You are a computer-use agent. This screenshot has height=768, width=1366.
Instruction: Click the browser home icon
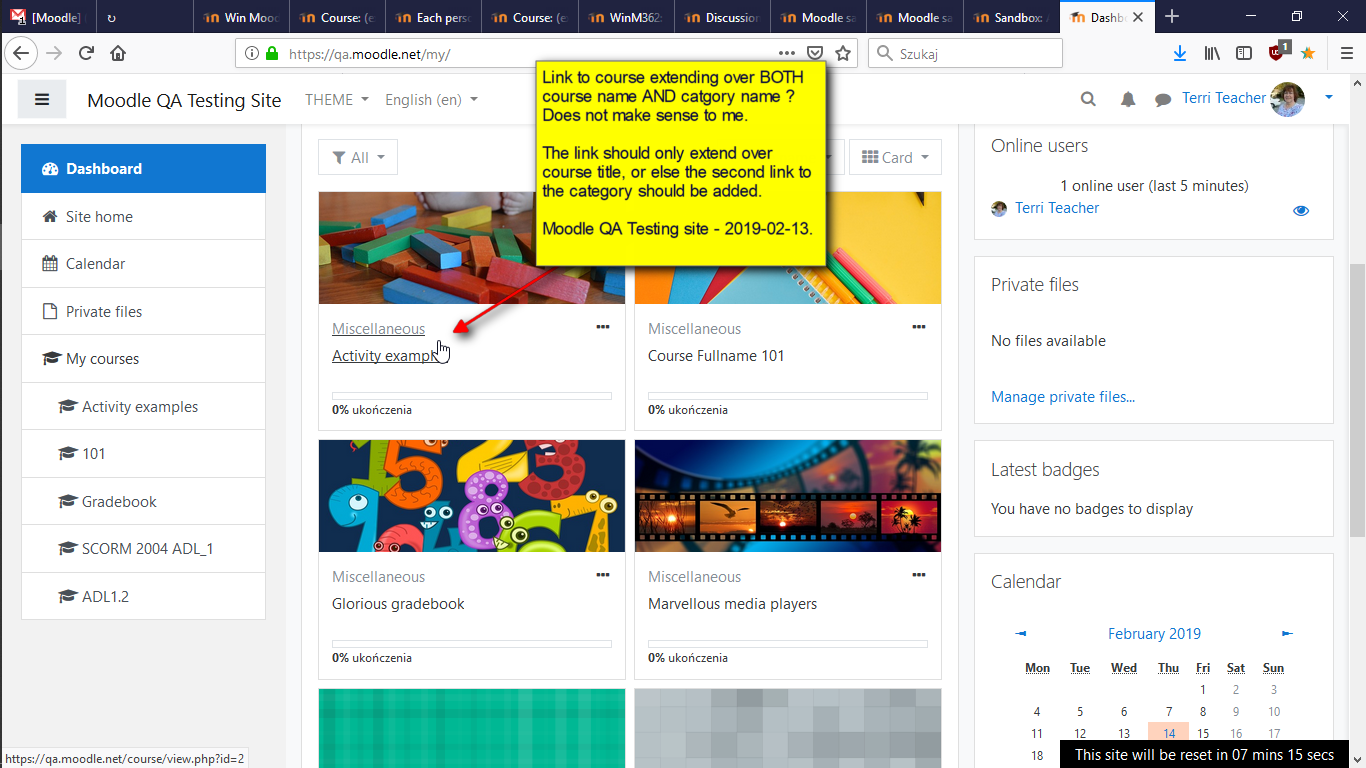pyautogui.click(x=118, y=54)
